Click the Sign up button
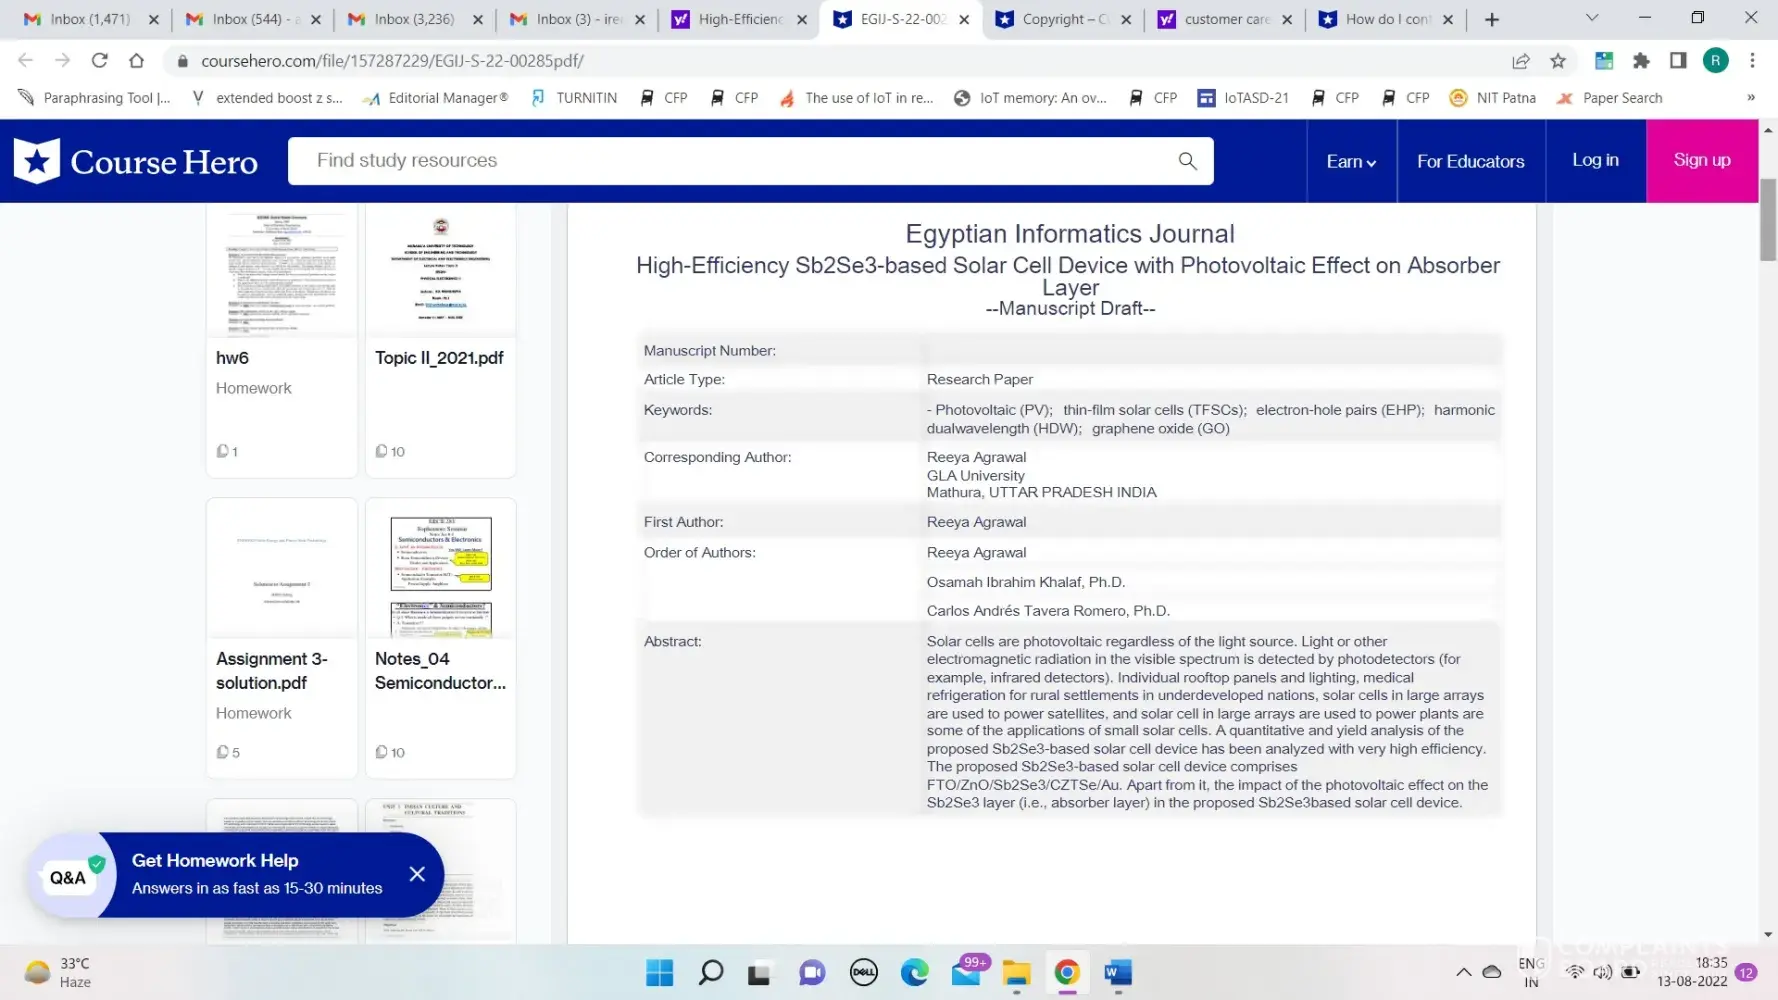 coord(1701,160)
